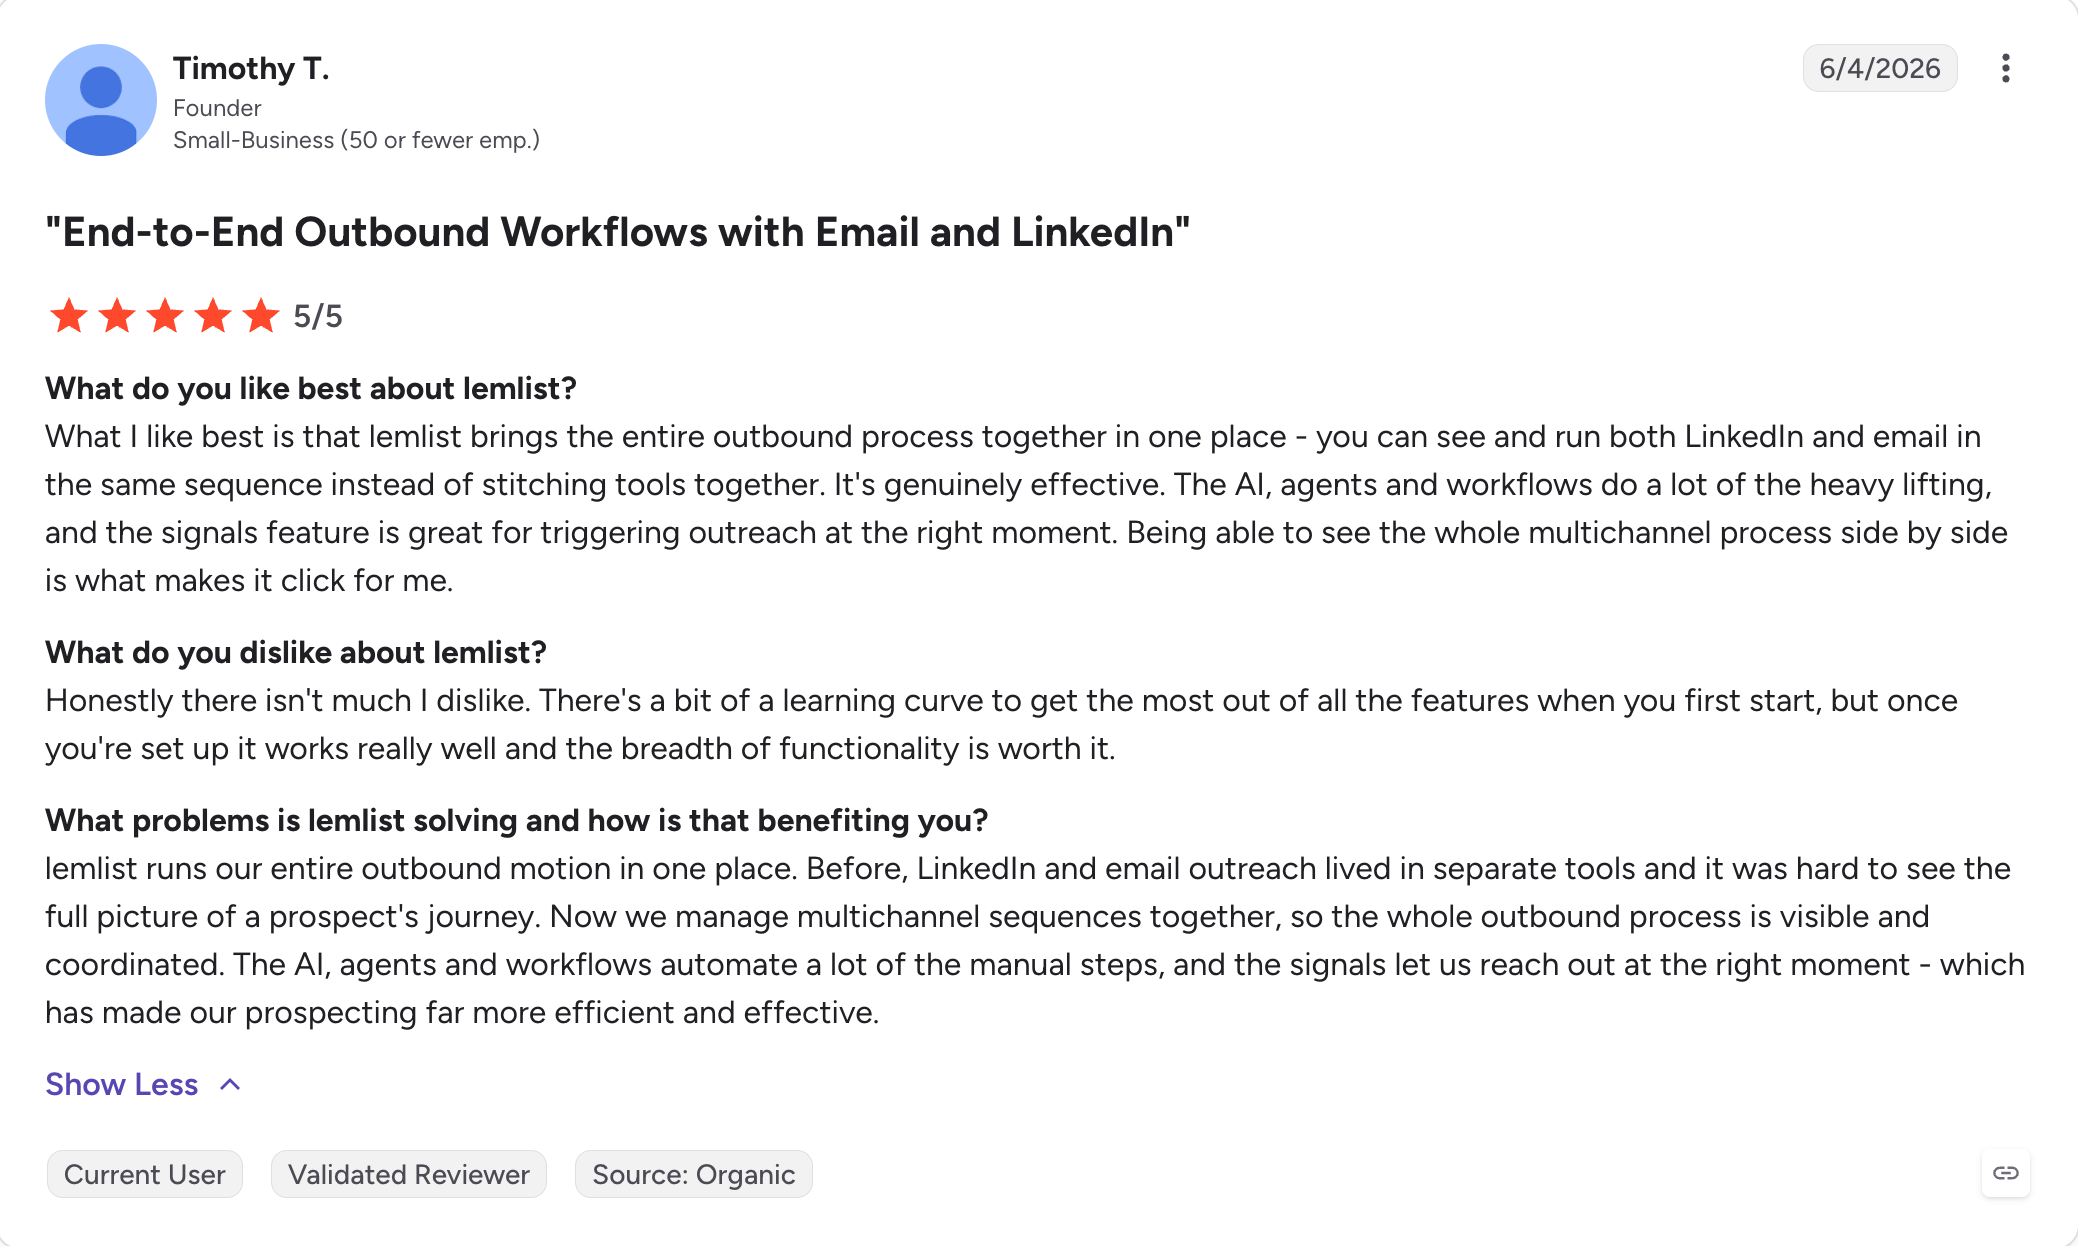Click the fifth orange rating star

tap(261, 316)
